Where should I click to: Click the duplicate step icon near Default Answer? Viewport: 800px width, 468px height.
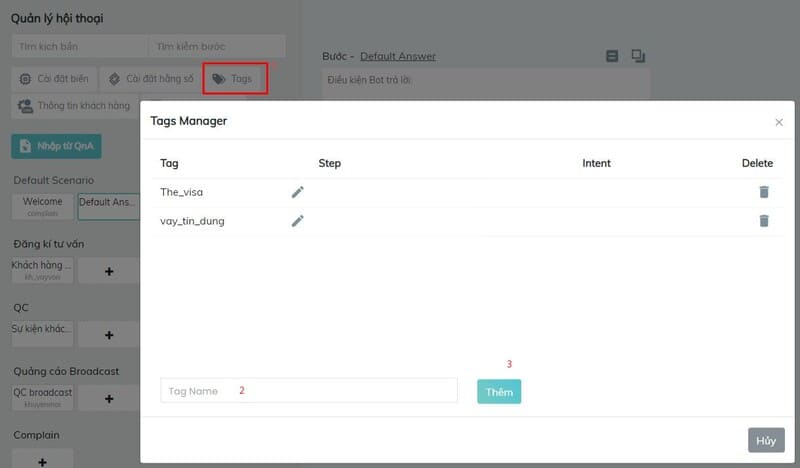point(638,56)
